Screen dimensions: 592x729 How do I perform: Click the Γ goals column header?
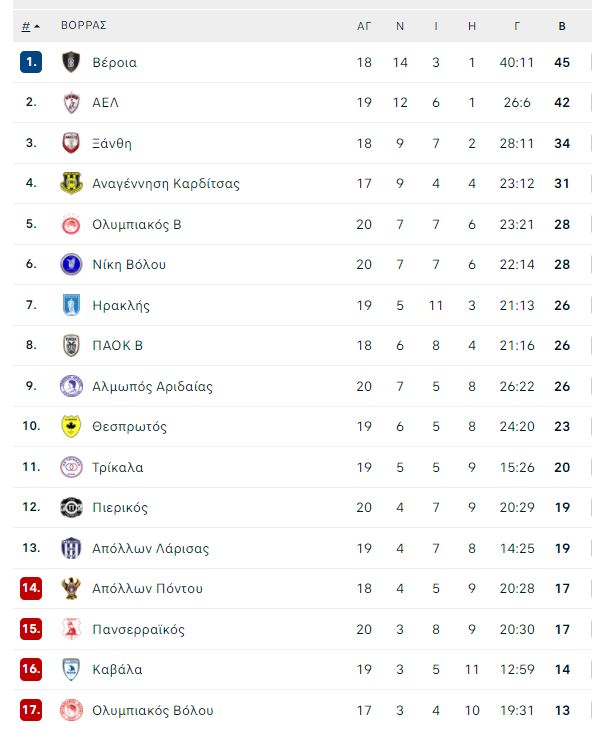517,26
